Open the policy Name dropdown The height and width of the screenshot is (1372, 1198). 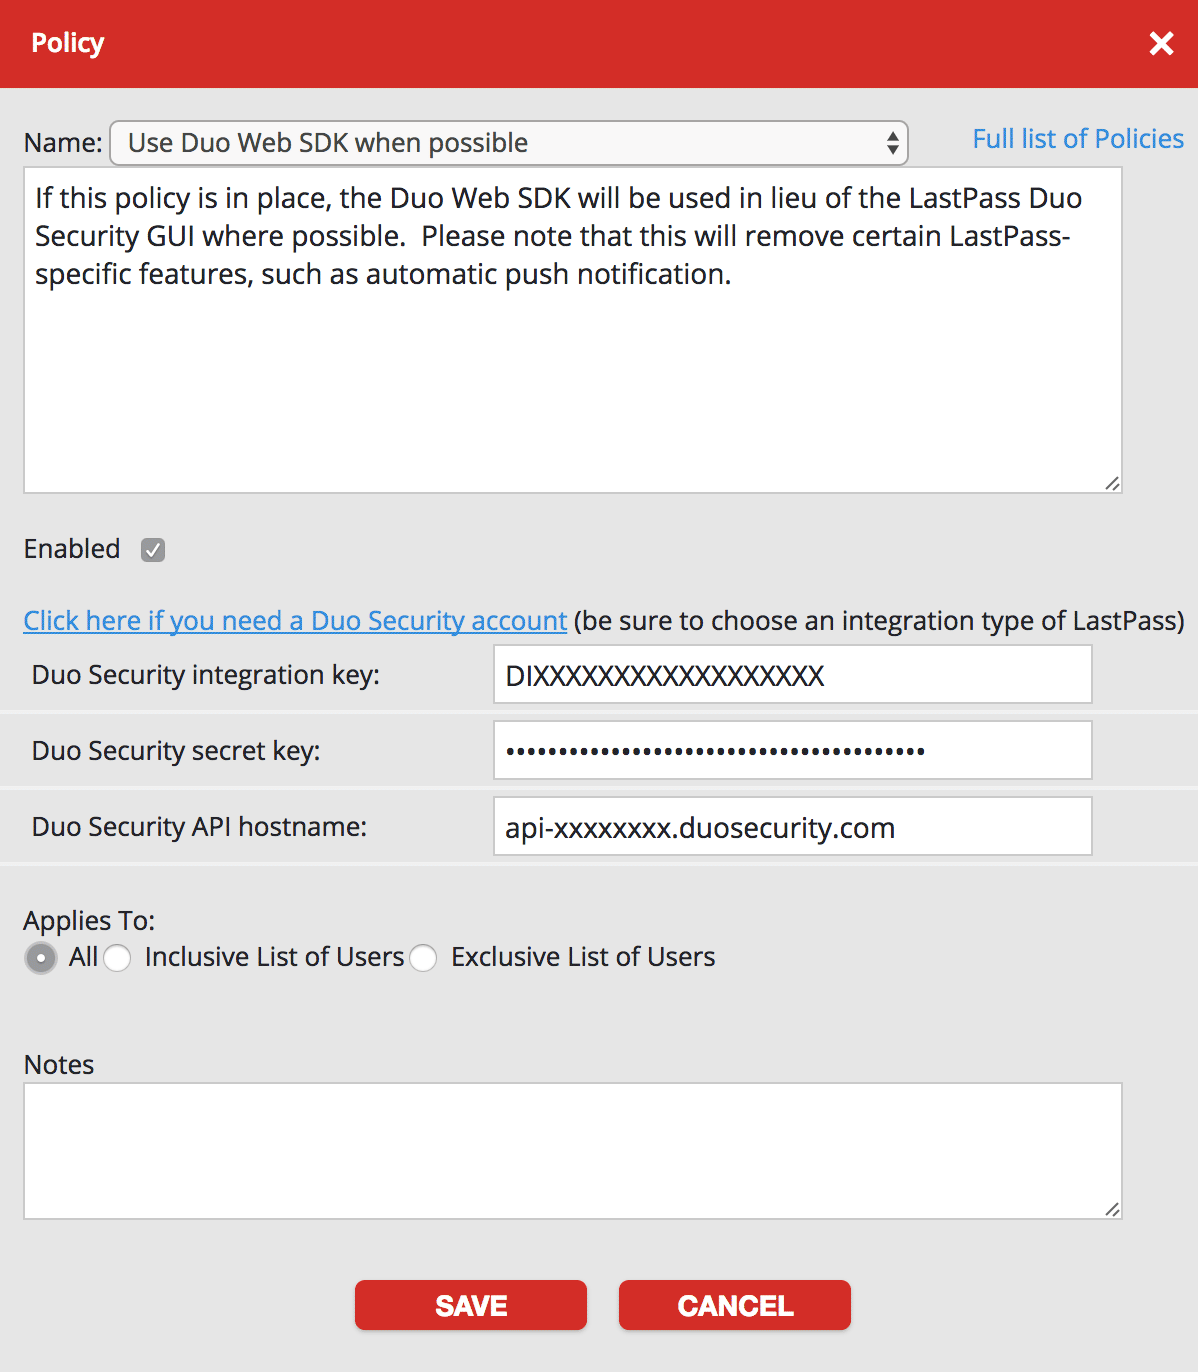[x=508, y=143]
